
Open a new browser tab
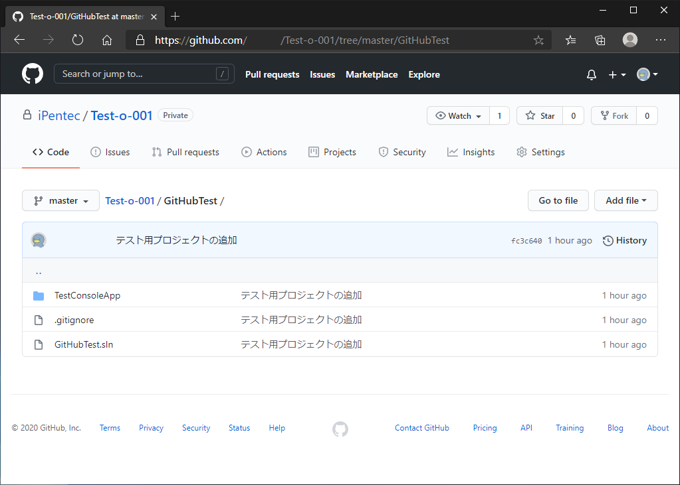(x=175, y=16)
